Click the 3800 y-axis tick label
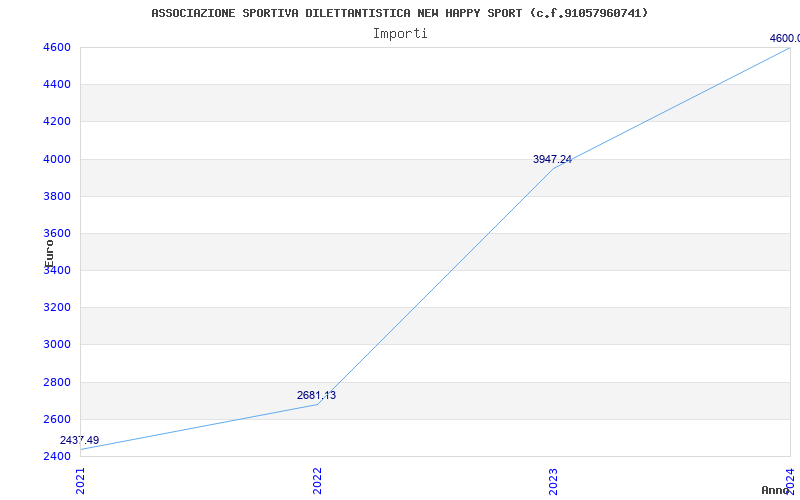 coord(57,196)
